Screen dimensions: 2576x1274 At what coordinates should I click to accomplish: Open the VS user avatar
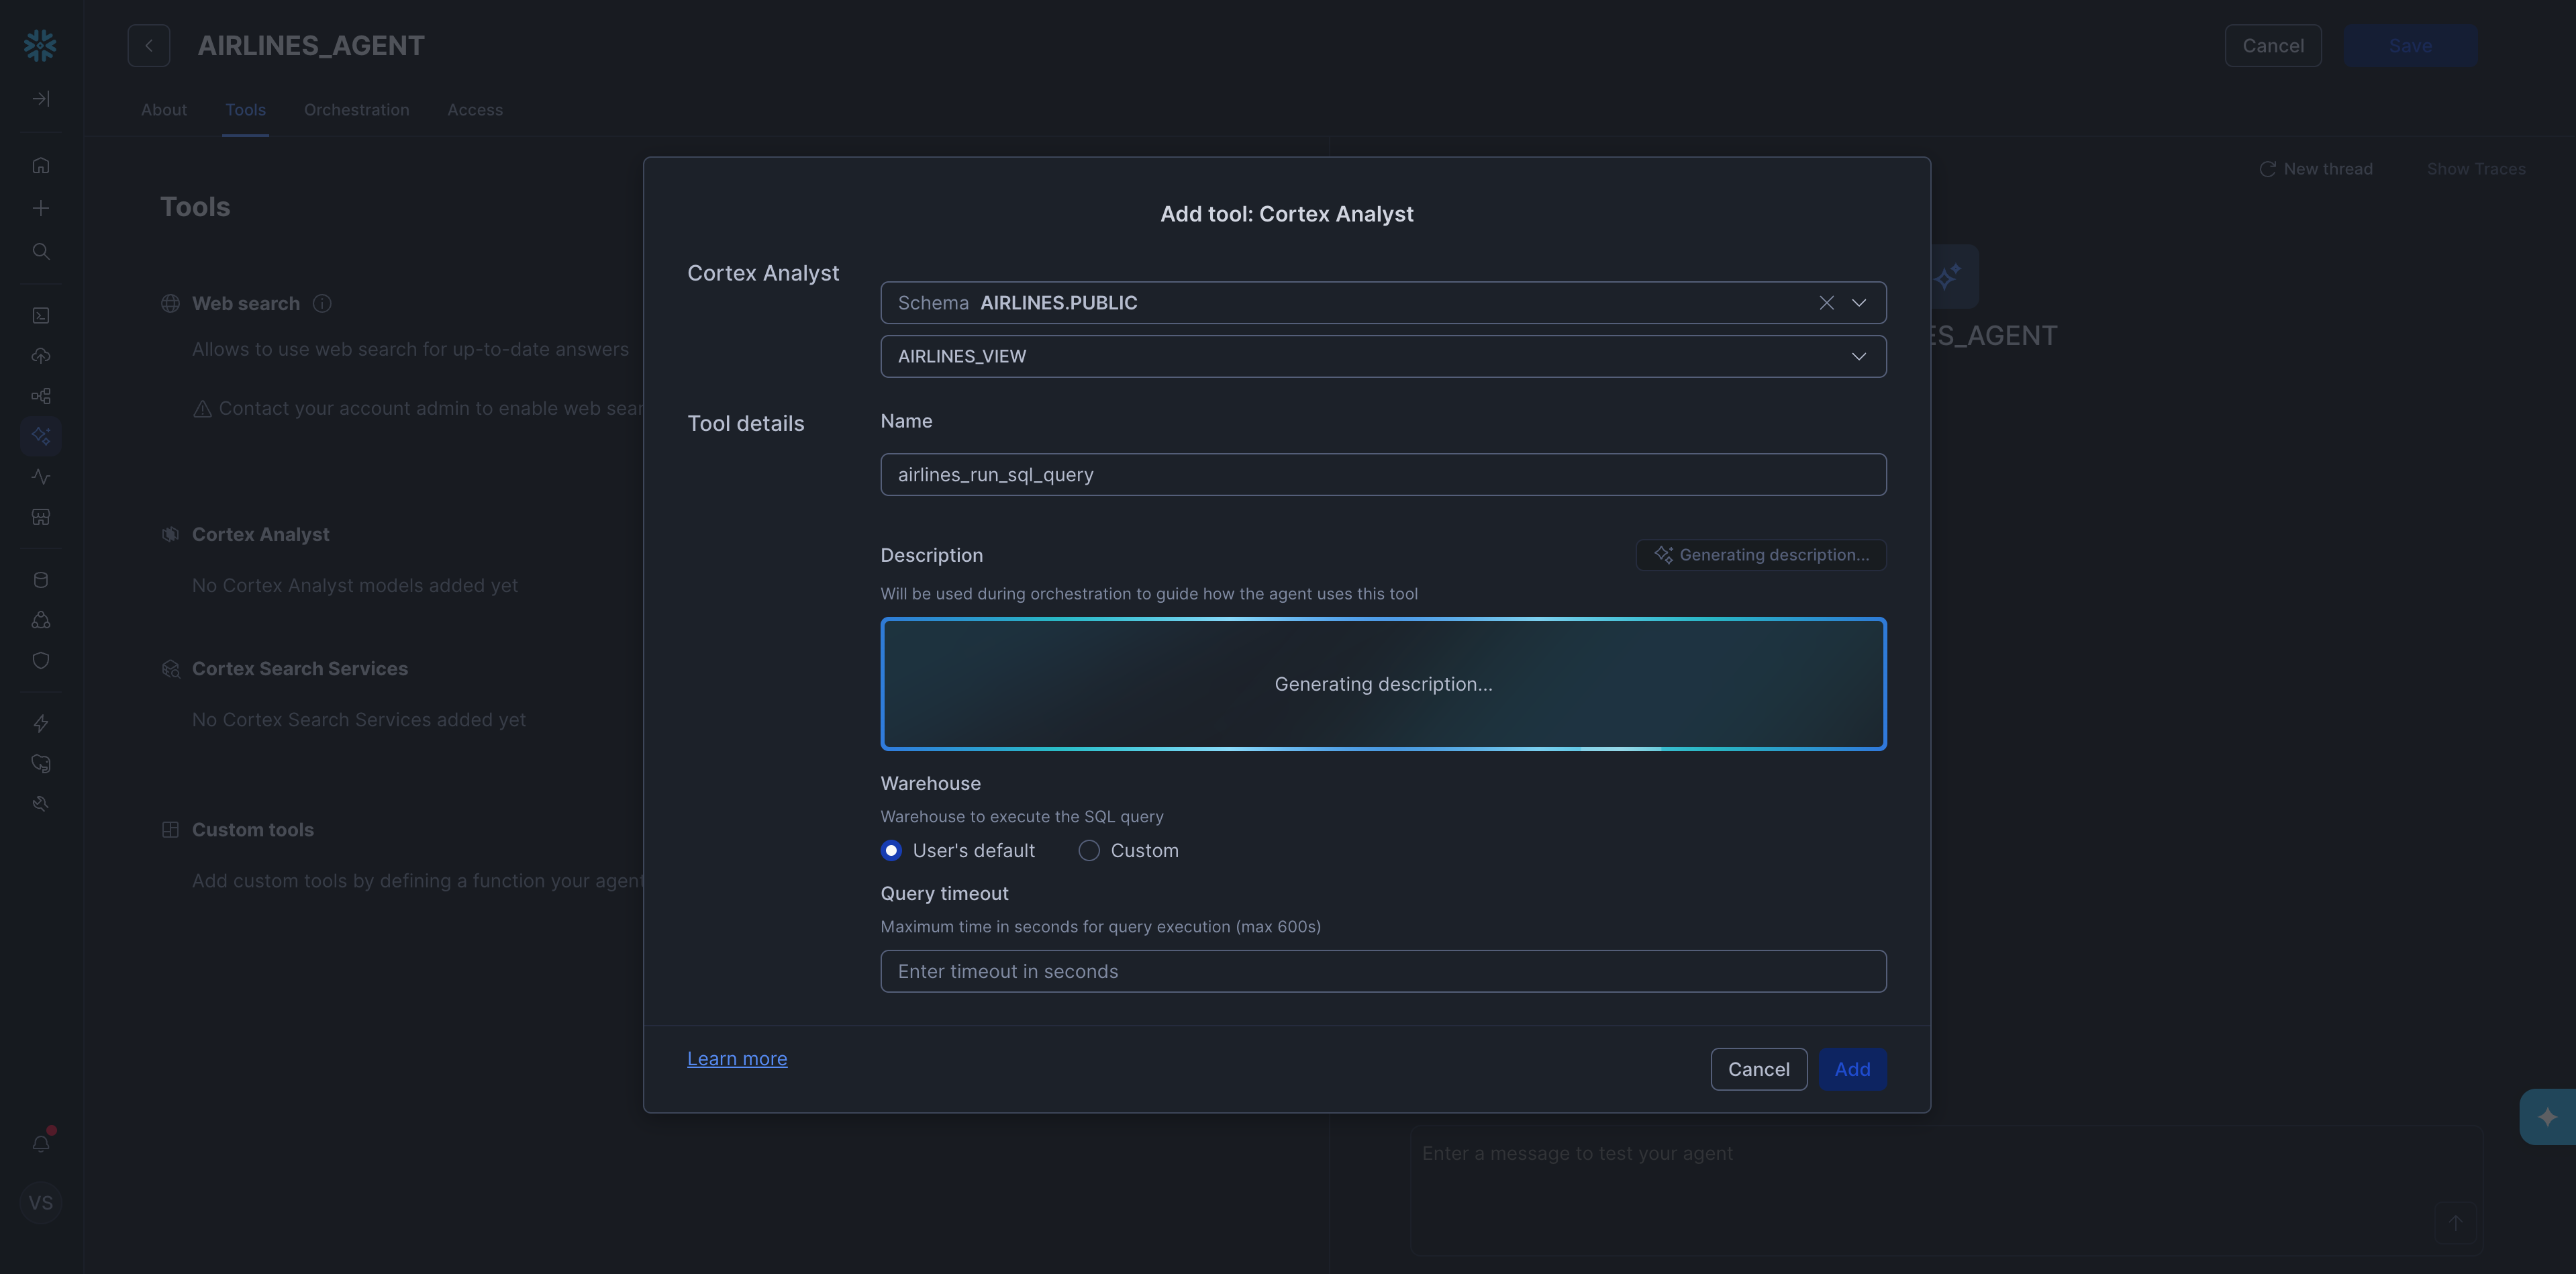pyautogui.click(x=40, y=1202)
